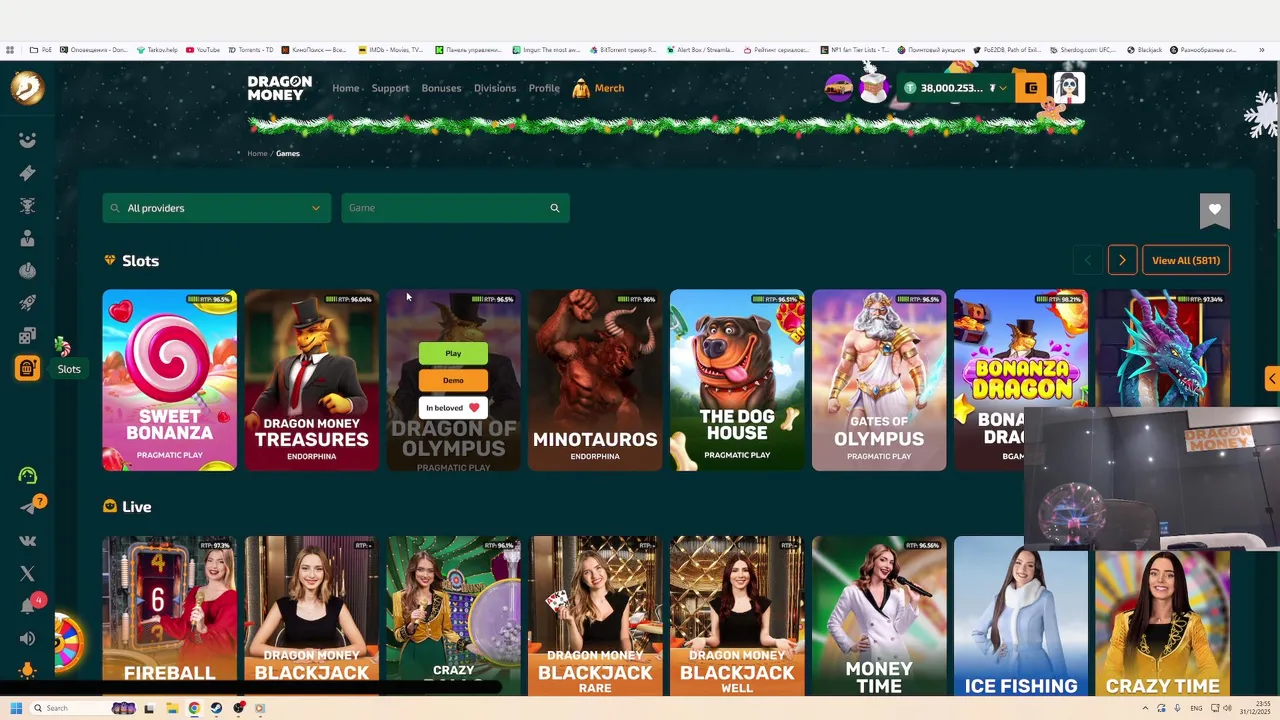Open Sweet Bonanza slot thumbnail
Screen dimensions: 1280x720
click(169, 380)
